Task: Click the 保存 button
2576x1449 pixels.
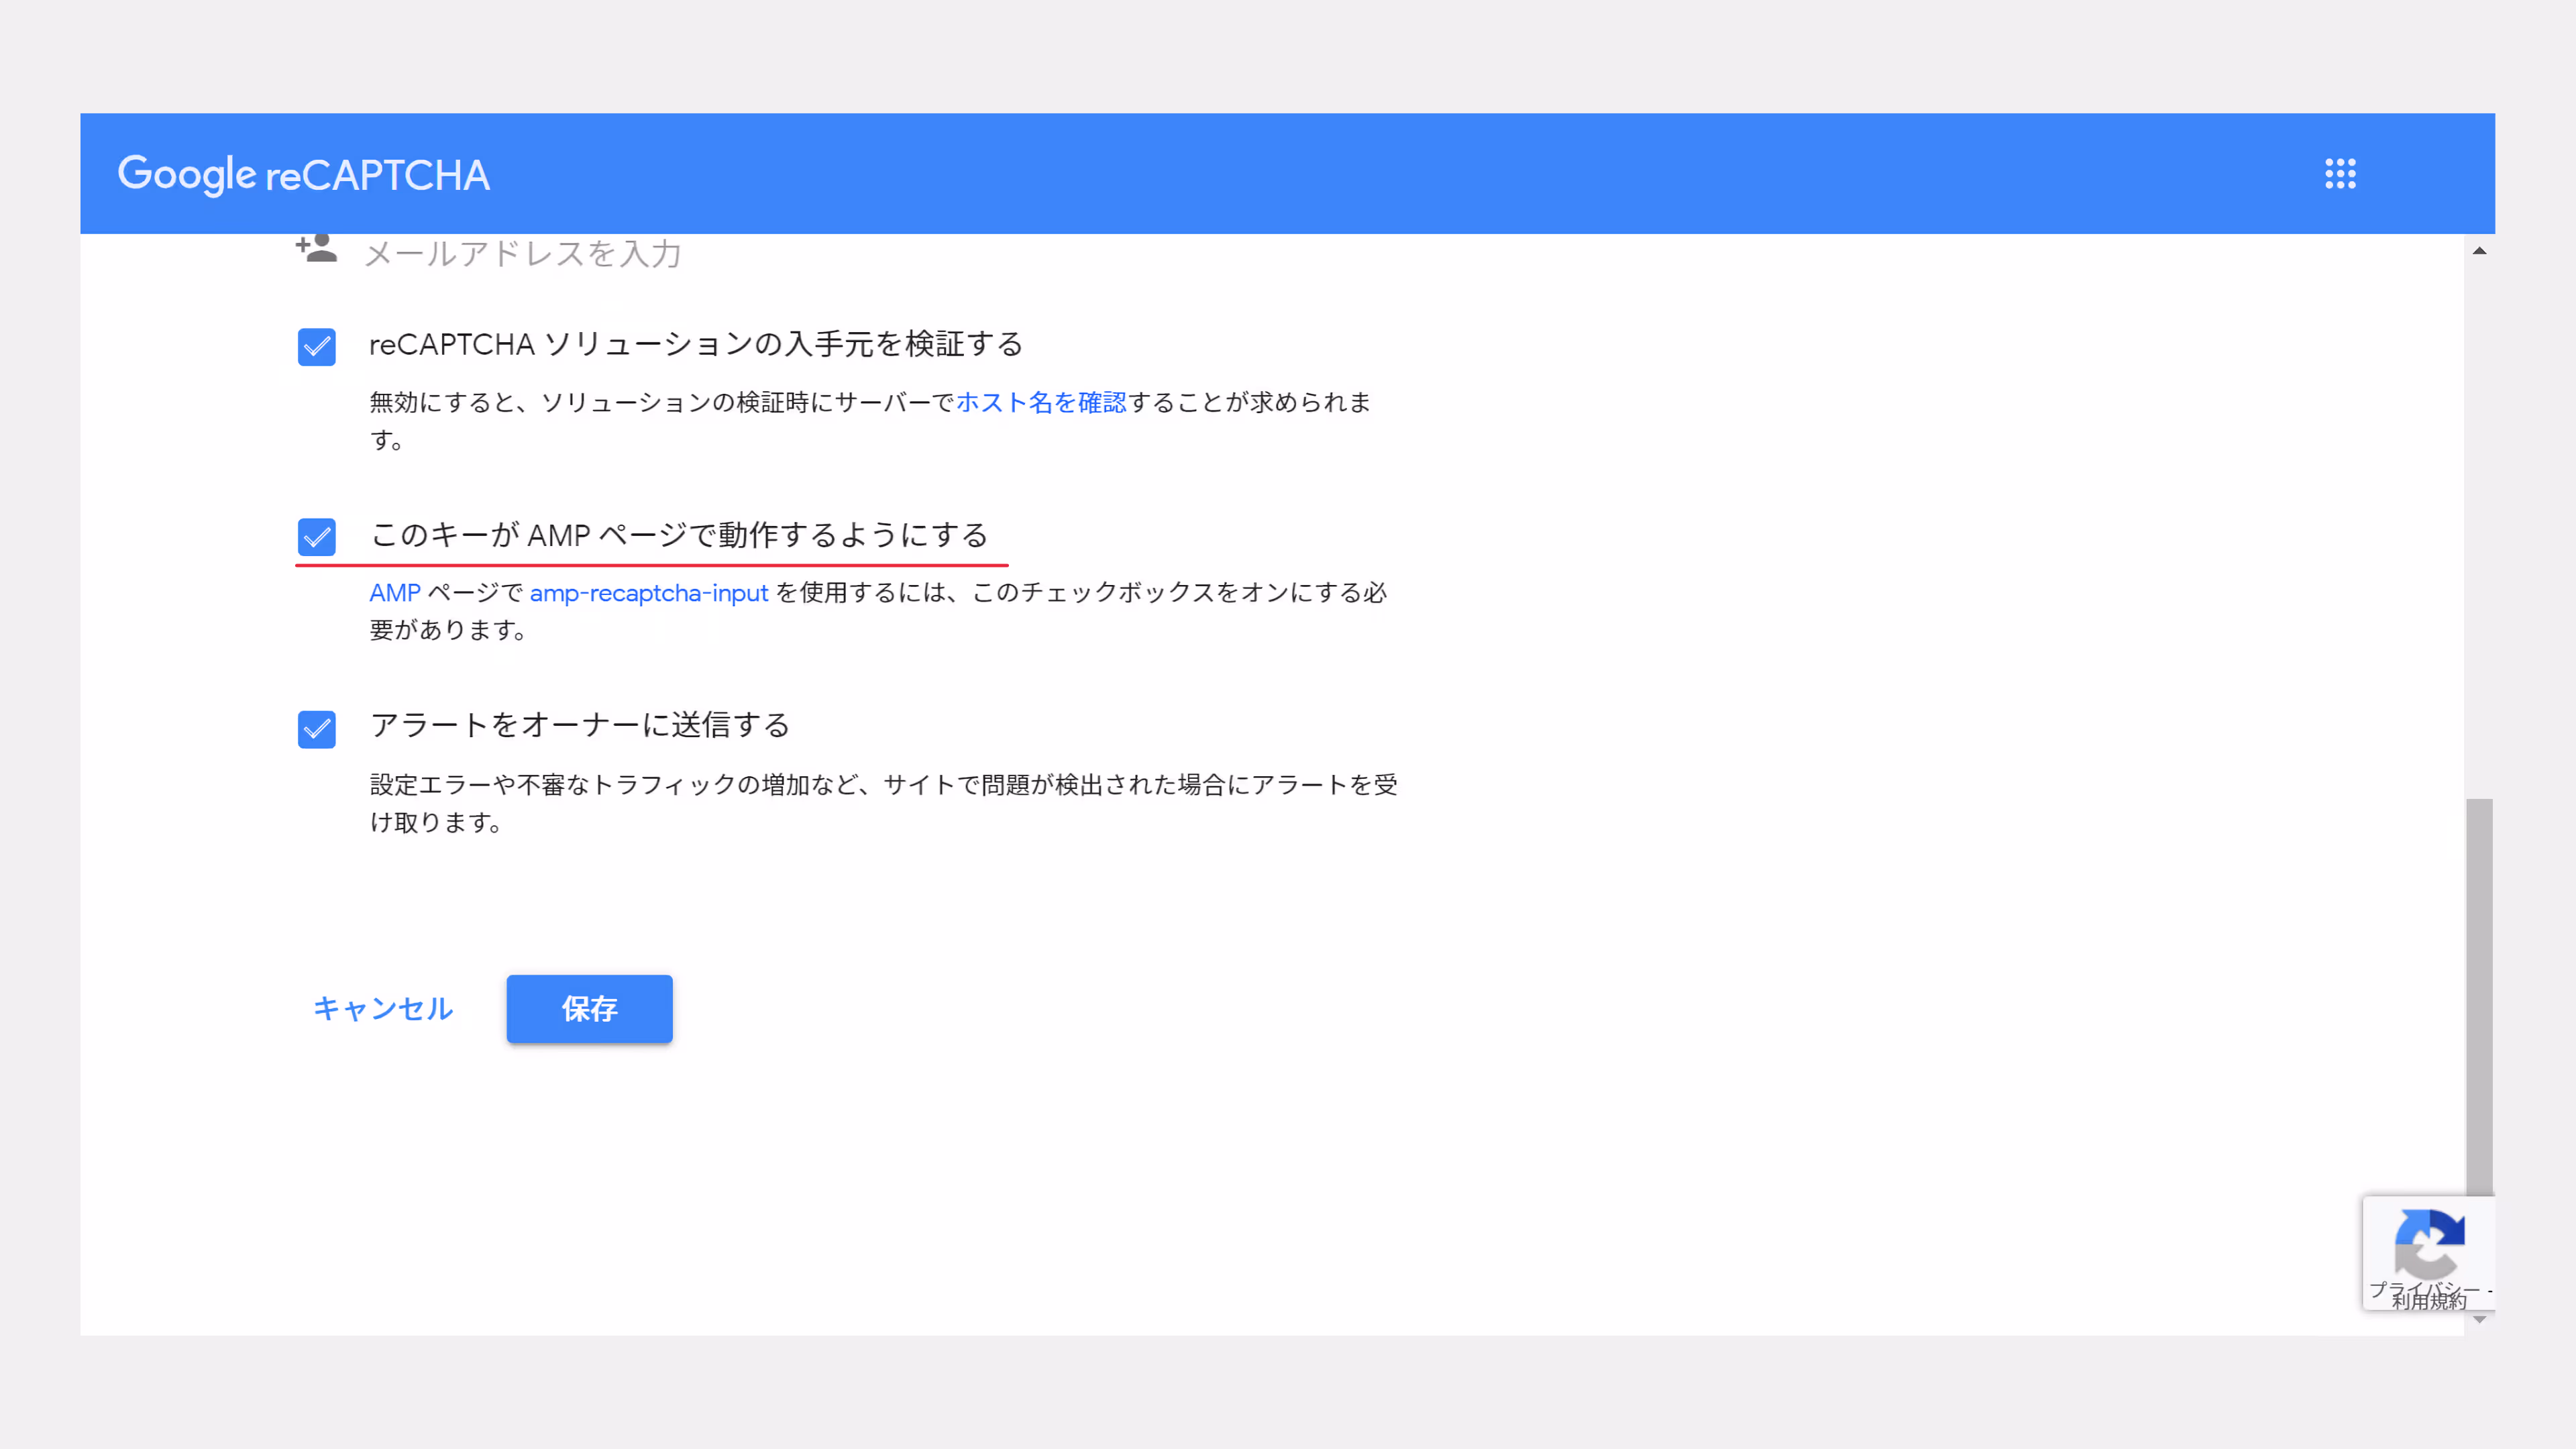Action: pyautogui.click(x=590, y=1008)
